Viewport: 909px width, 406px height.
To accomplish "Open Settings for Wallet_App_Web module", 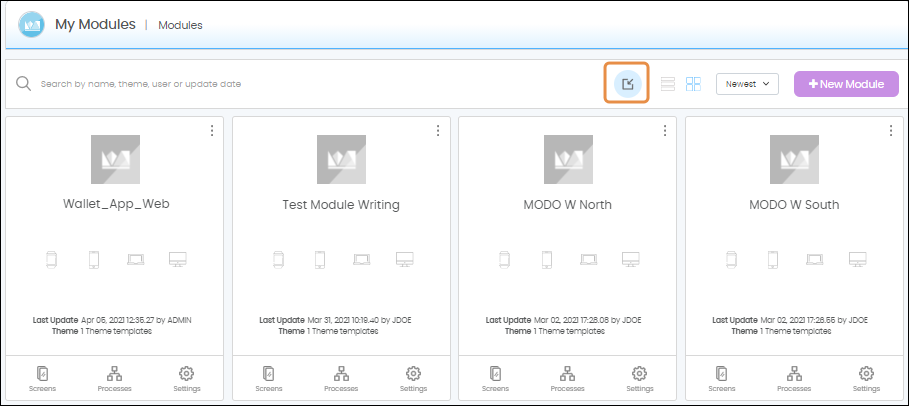I will click(x=187, y=378).
